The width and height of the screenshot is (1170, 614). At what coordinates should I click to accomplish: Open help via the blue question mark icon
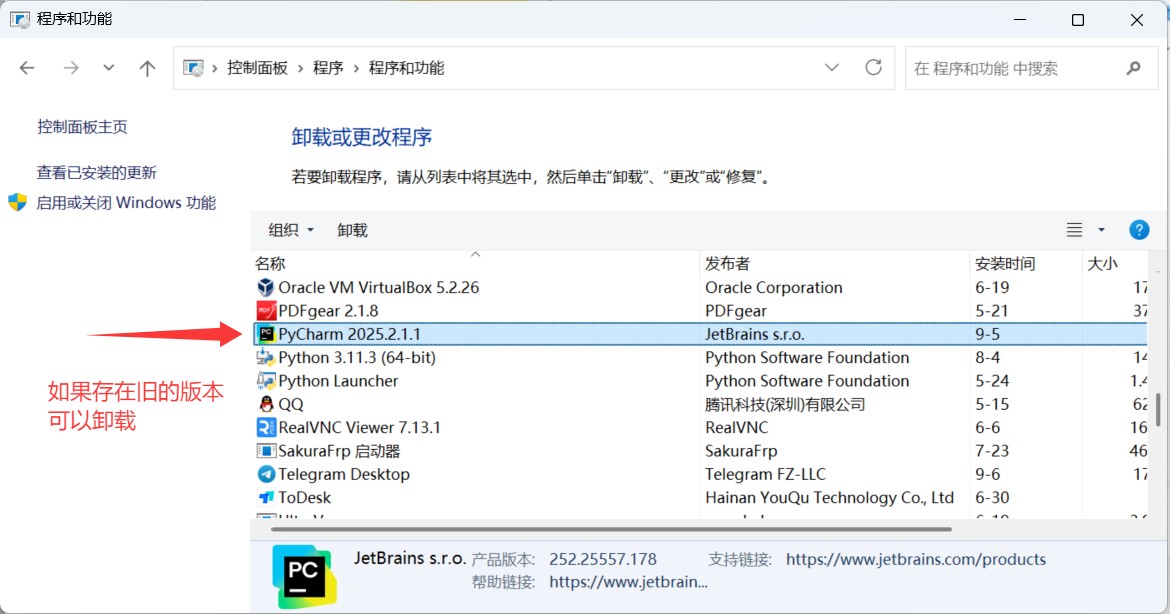[1139, 229]
